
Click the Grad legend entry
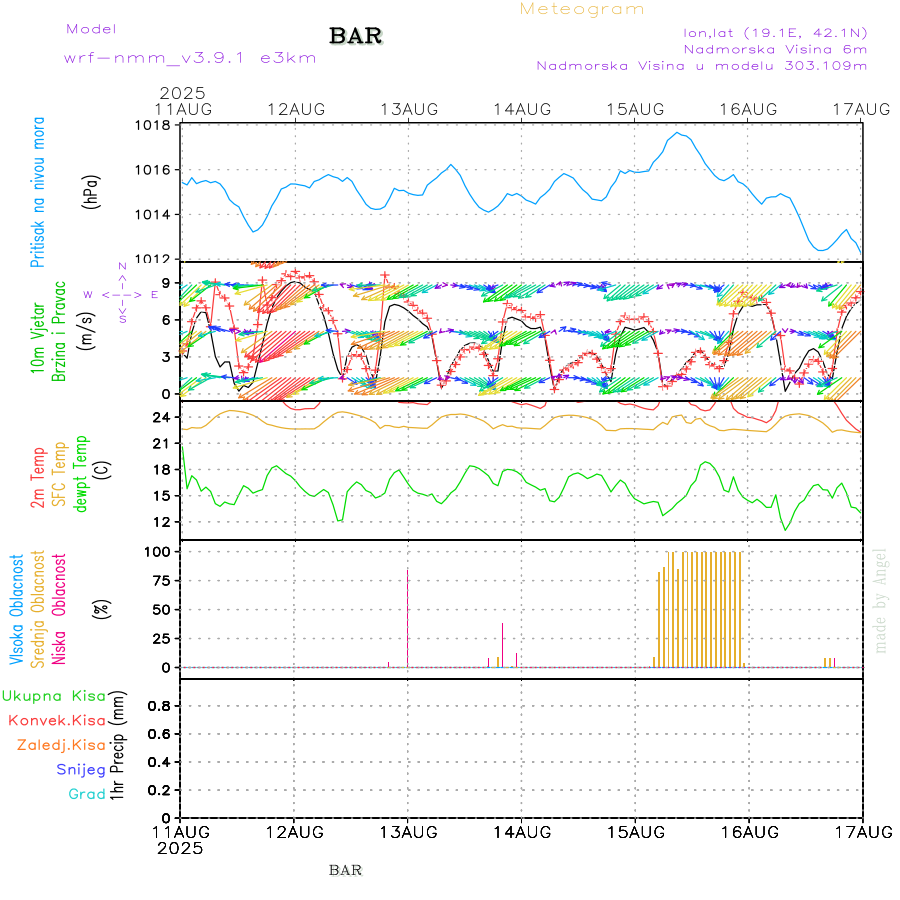87,794
